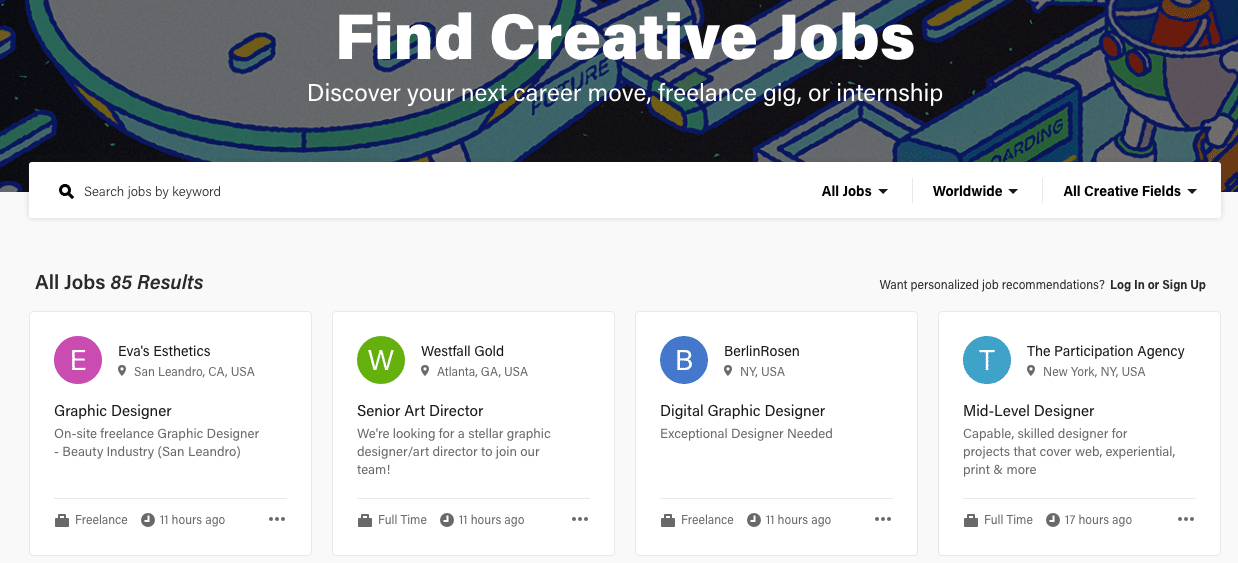Image resolution: width=1238 pixels, height=563 pixels.
Task: Open the Senior Art Director job title
Action: 420,411
